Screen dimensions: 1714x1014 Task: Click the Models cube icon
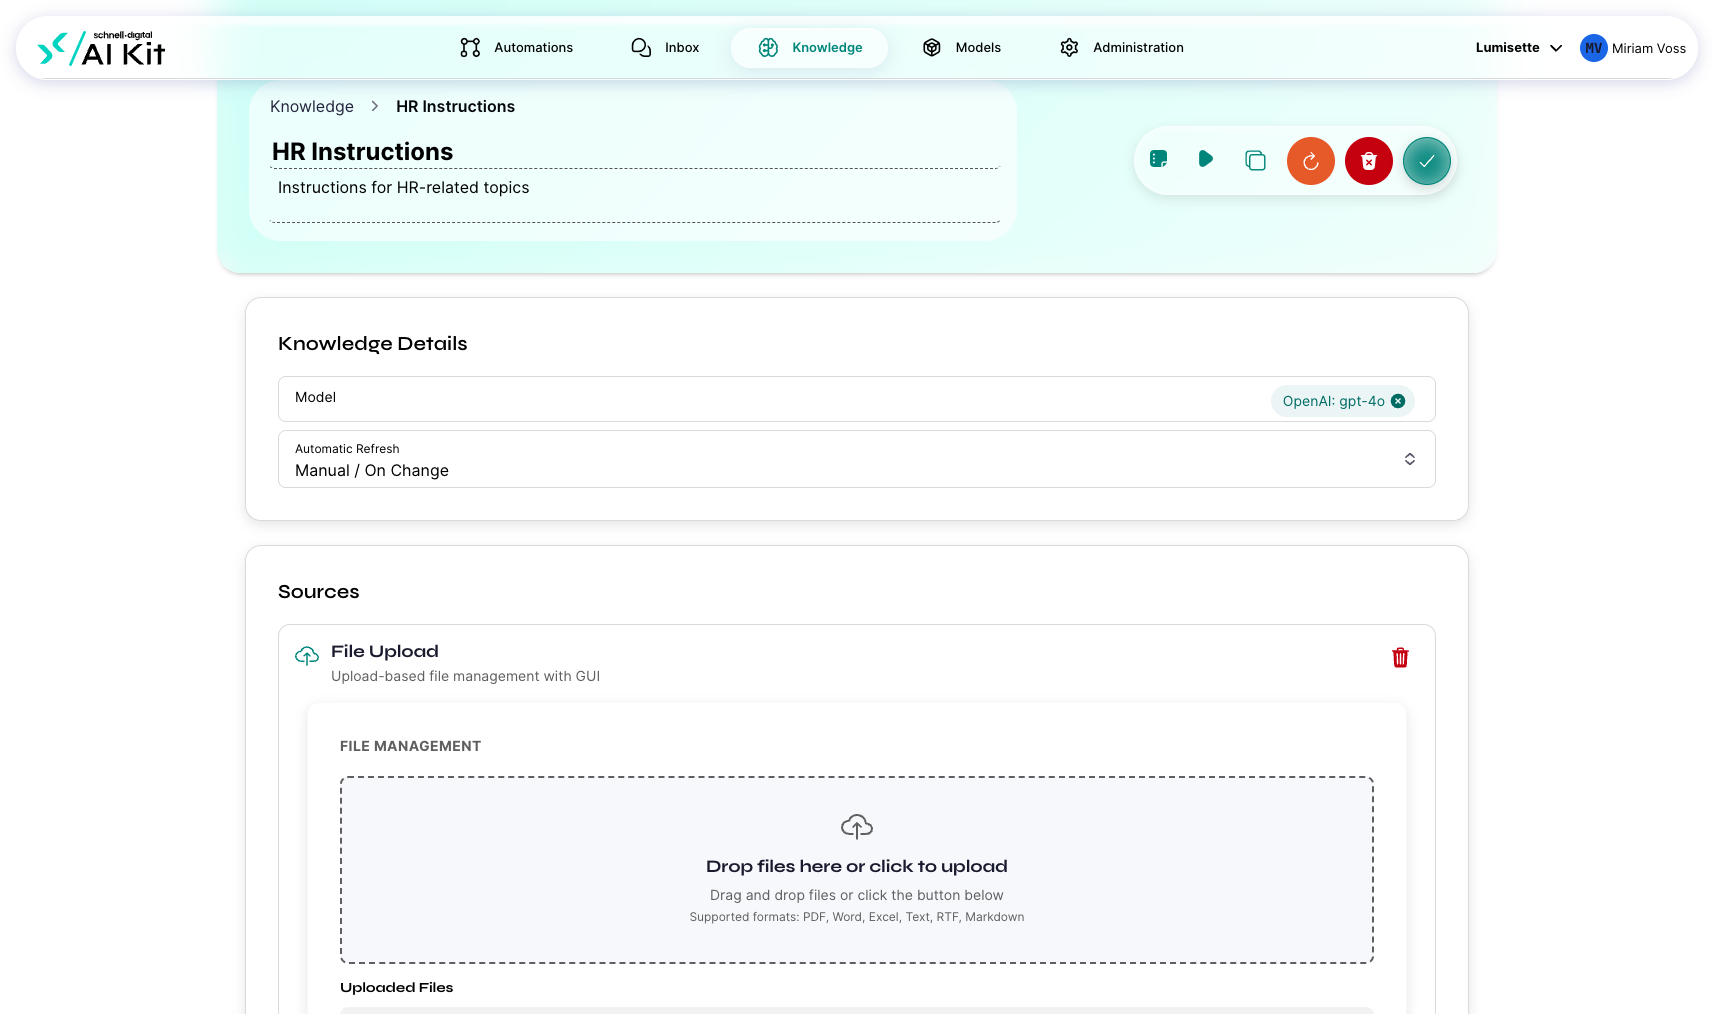pos(932,47)
